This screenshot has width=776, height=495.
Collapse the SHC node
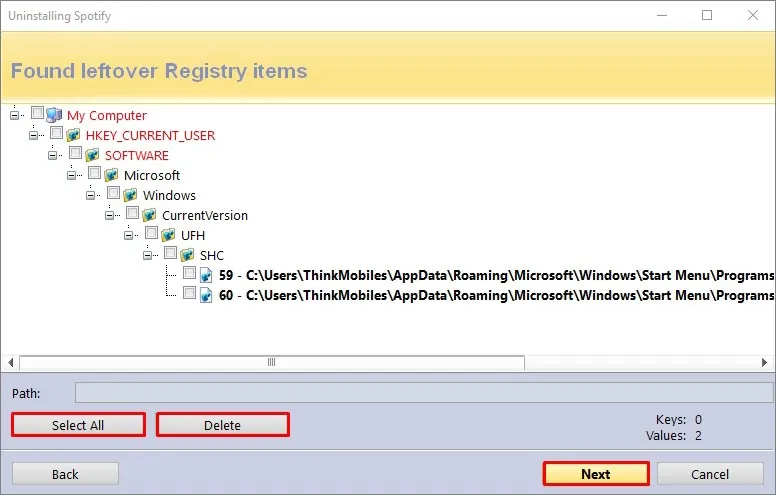(147, 255)
